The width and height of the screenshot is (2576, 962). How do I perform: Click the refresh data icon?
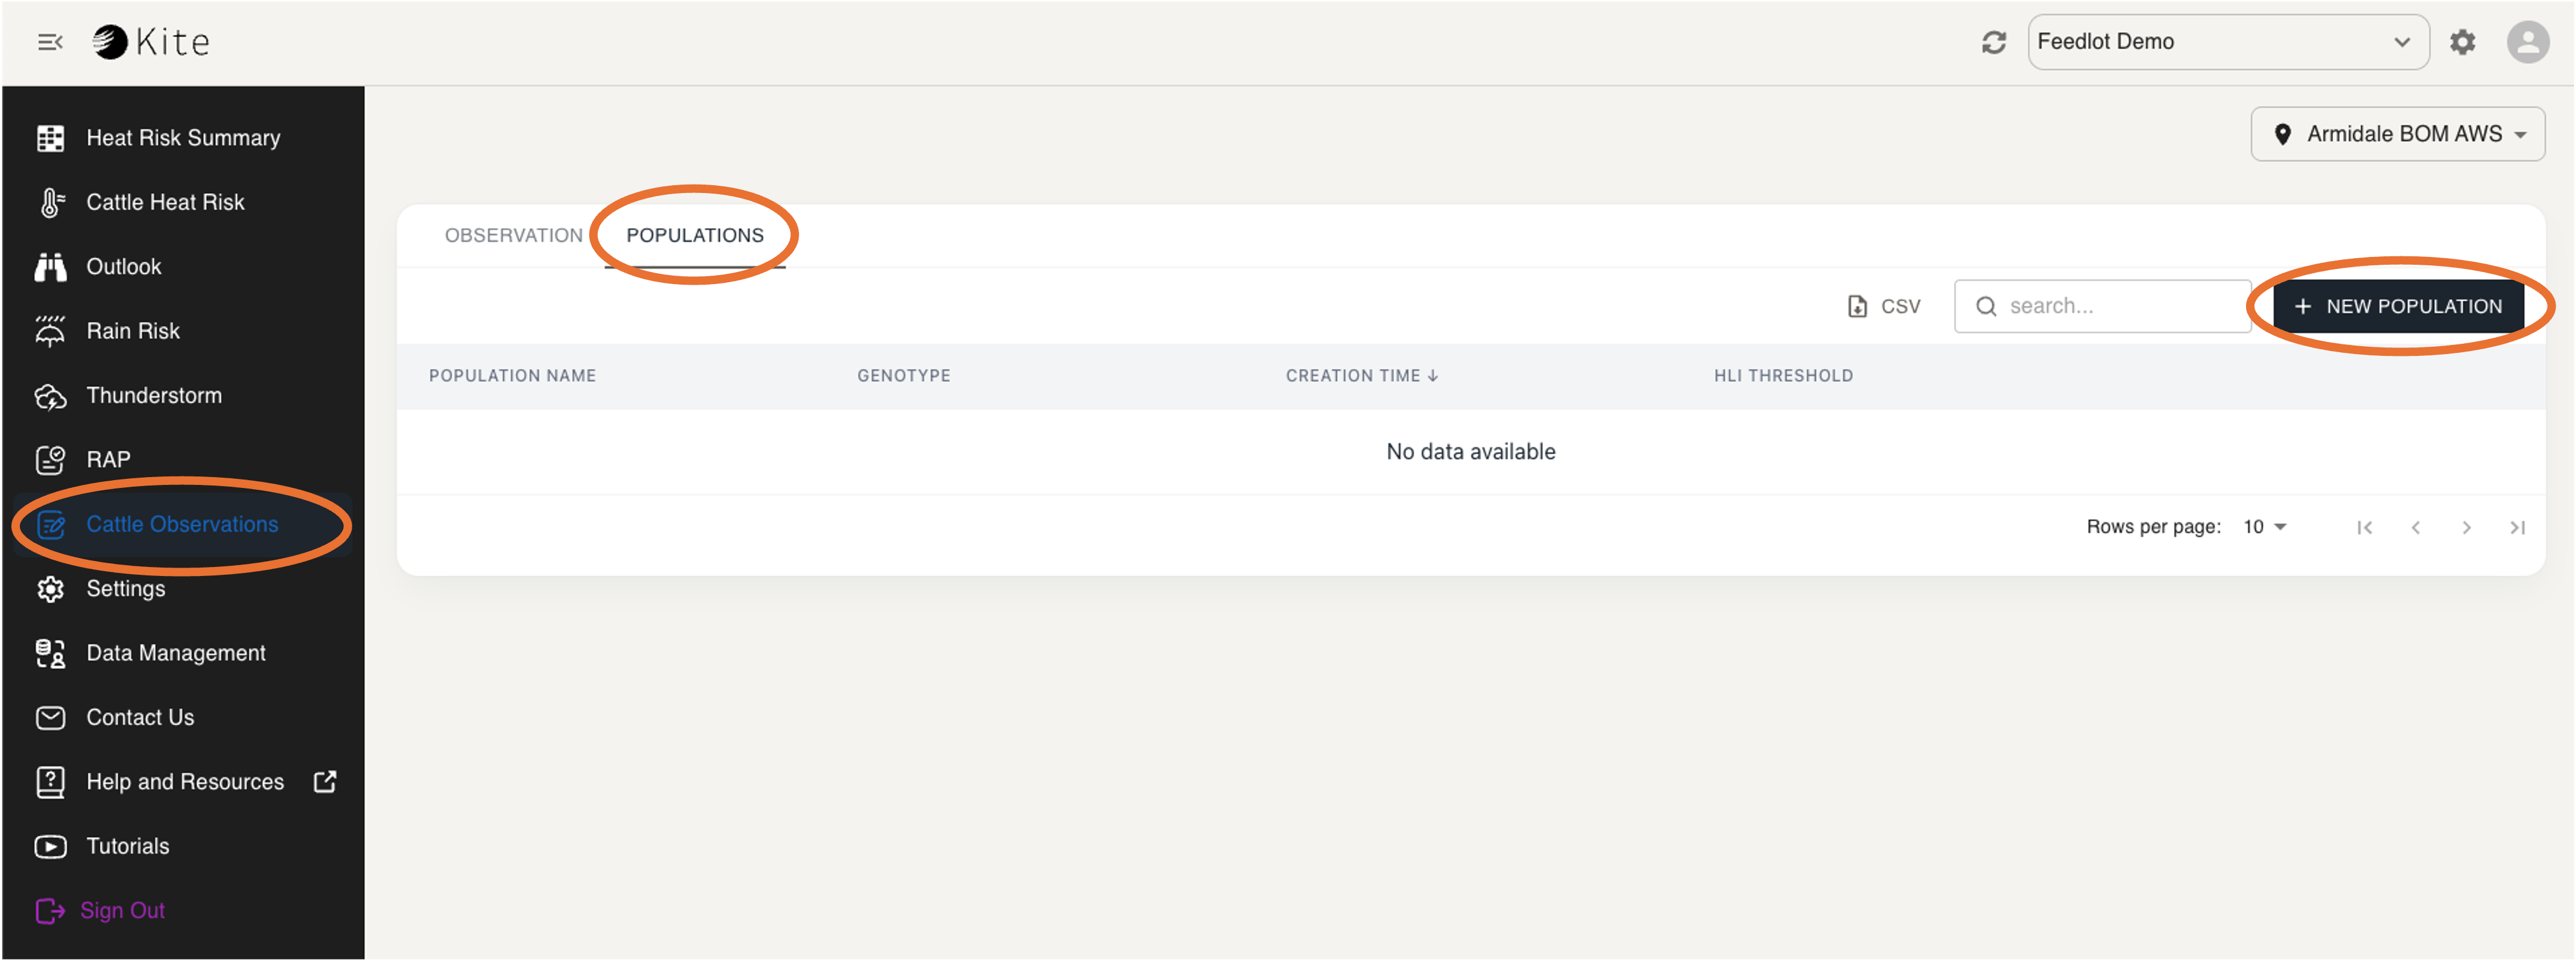1993,42
